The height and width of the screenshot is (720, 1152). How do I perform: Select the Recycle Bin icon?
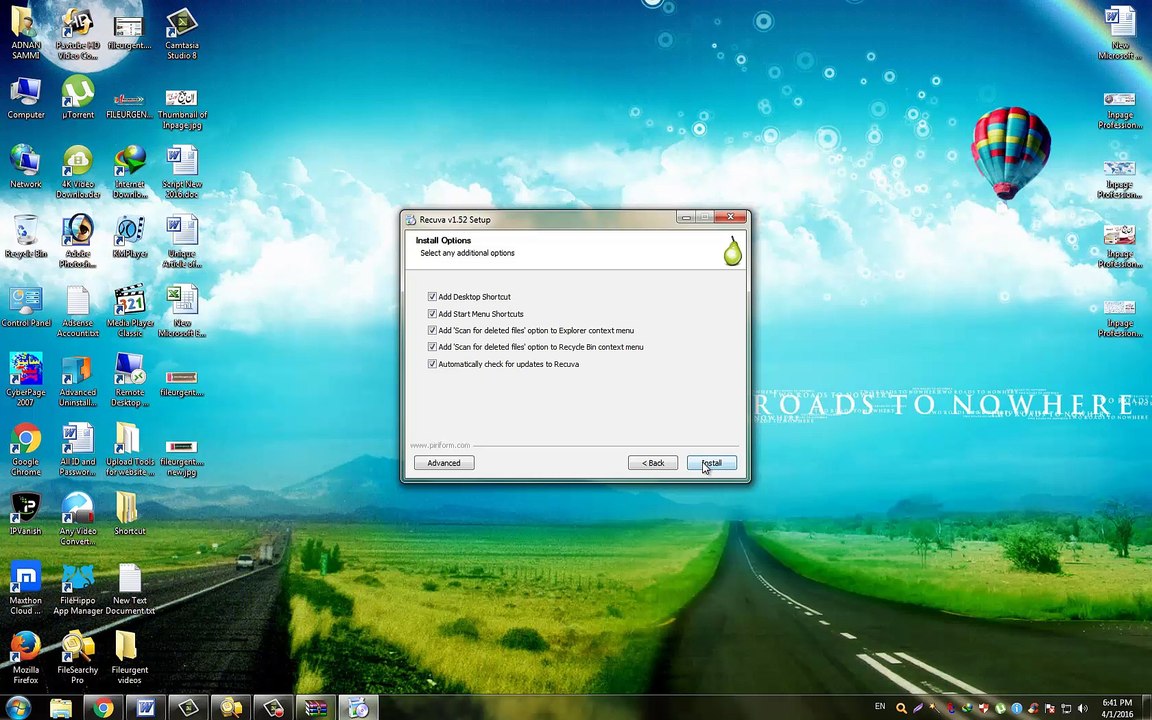point(26,236)
